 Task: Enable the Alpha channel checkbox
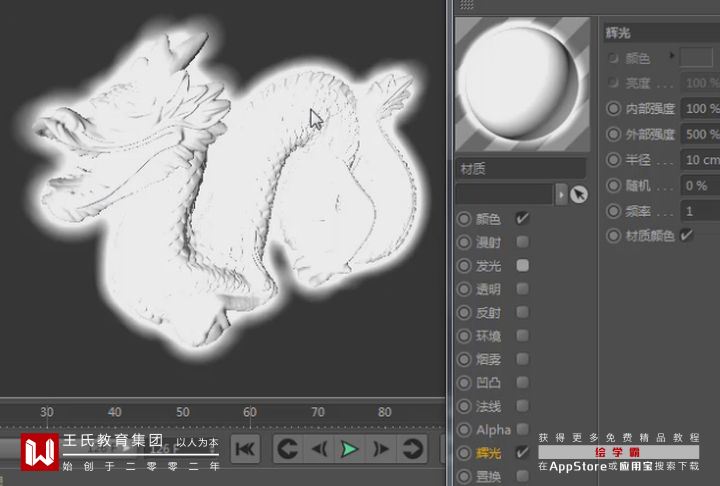(522, 429)
